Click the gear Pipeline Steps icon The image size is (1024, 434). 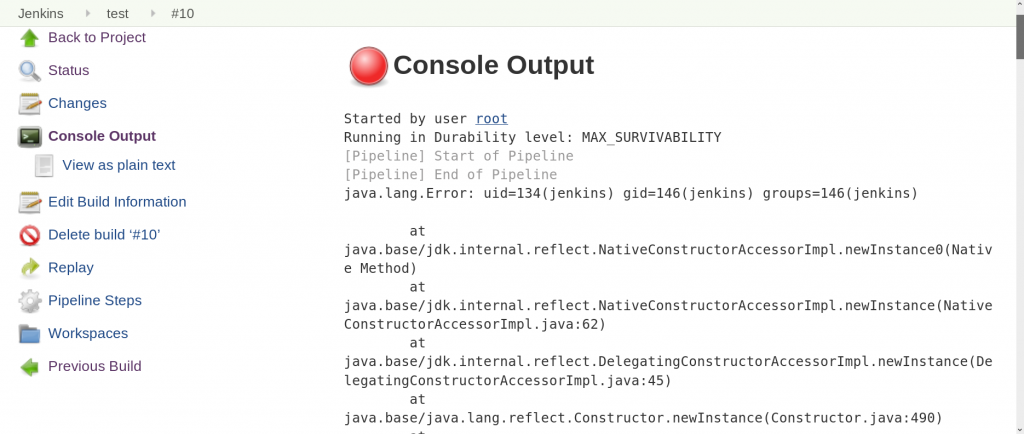coord(29,301)
